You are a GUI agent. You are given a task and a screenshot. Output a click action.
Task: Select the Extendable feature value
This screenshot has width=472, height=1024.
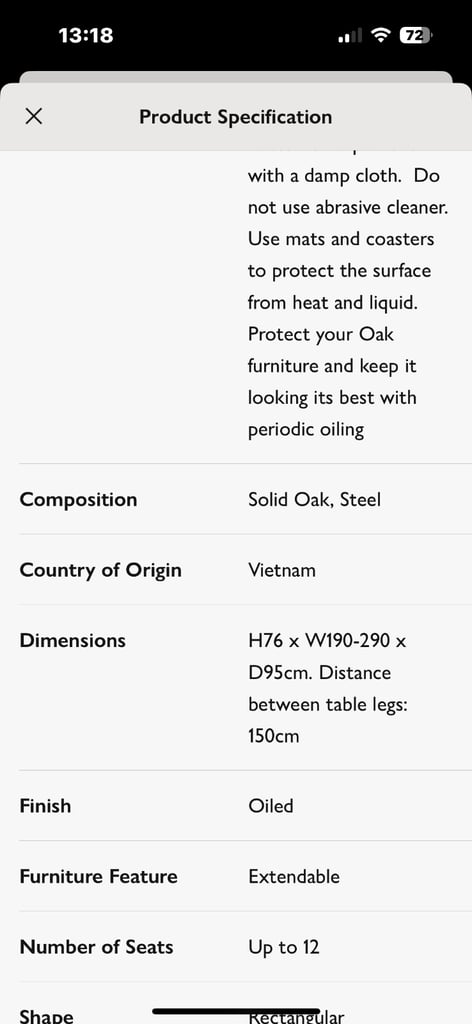click(294, 876)
